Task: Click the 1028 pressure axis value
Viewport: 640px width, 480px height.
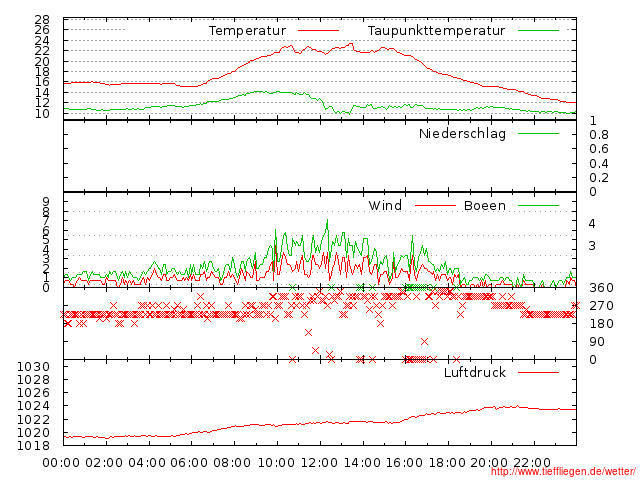Action: 33,380
